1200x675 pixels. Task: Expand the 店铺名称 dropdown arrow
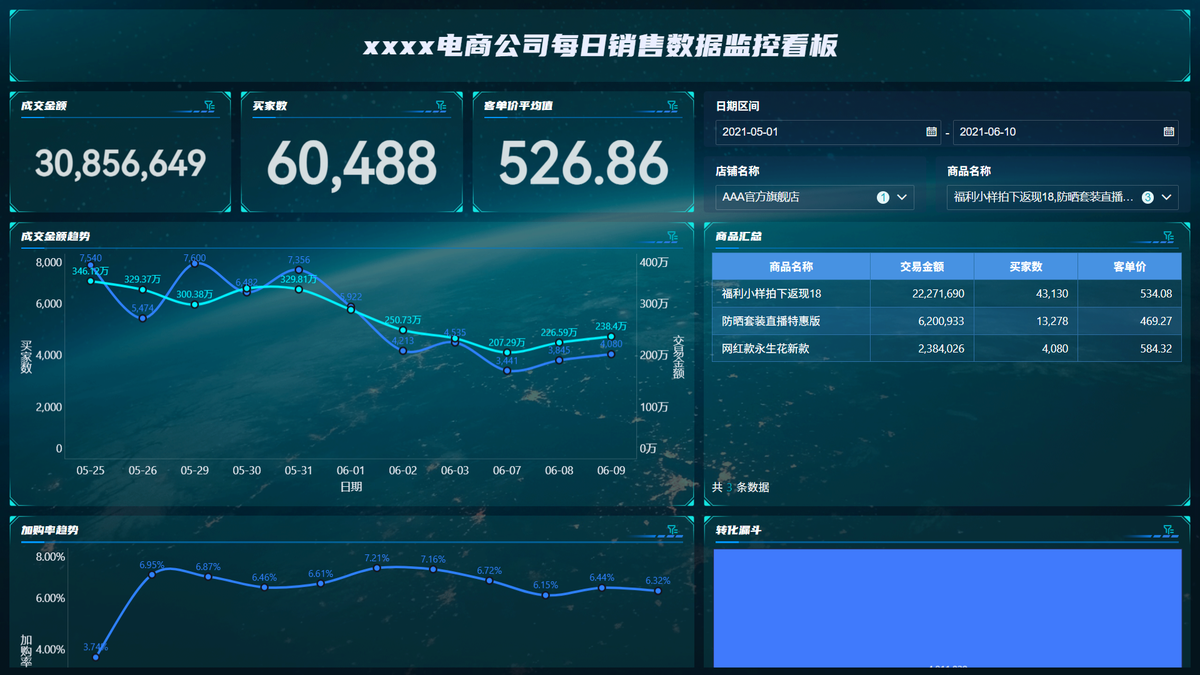point(903,198)
